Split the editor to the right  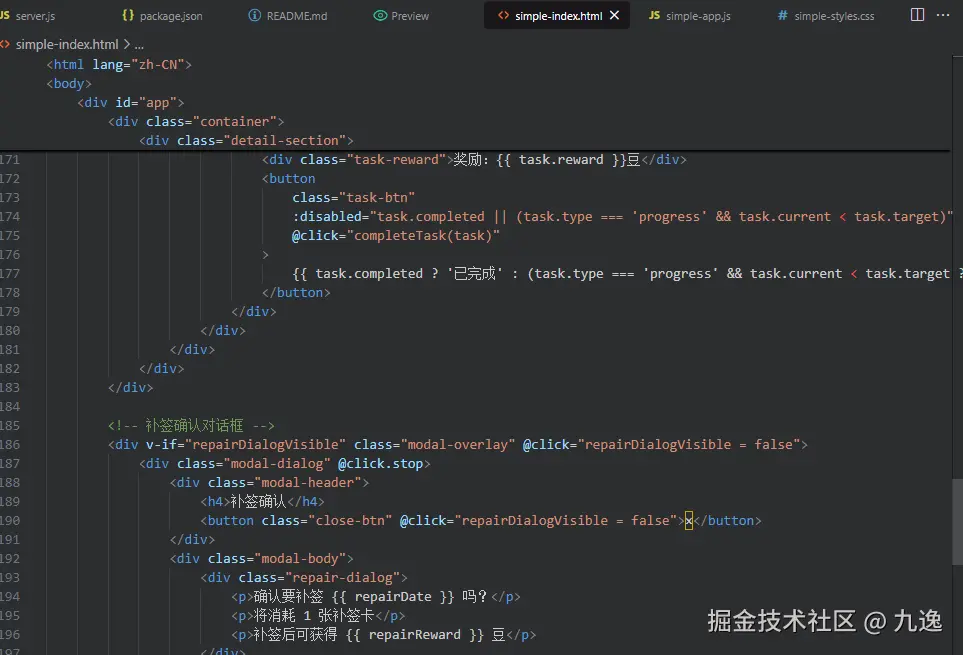coord(917,15)
